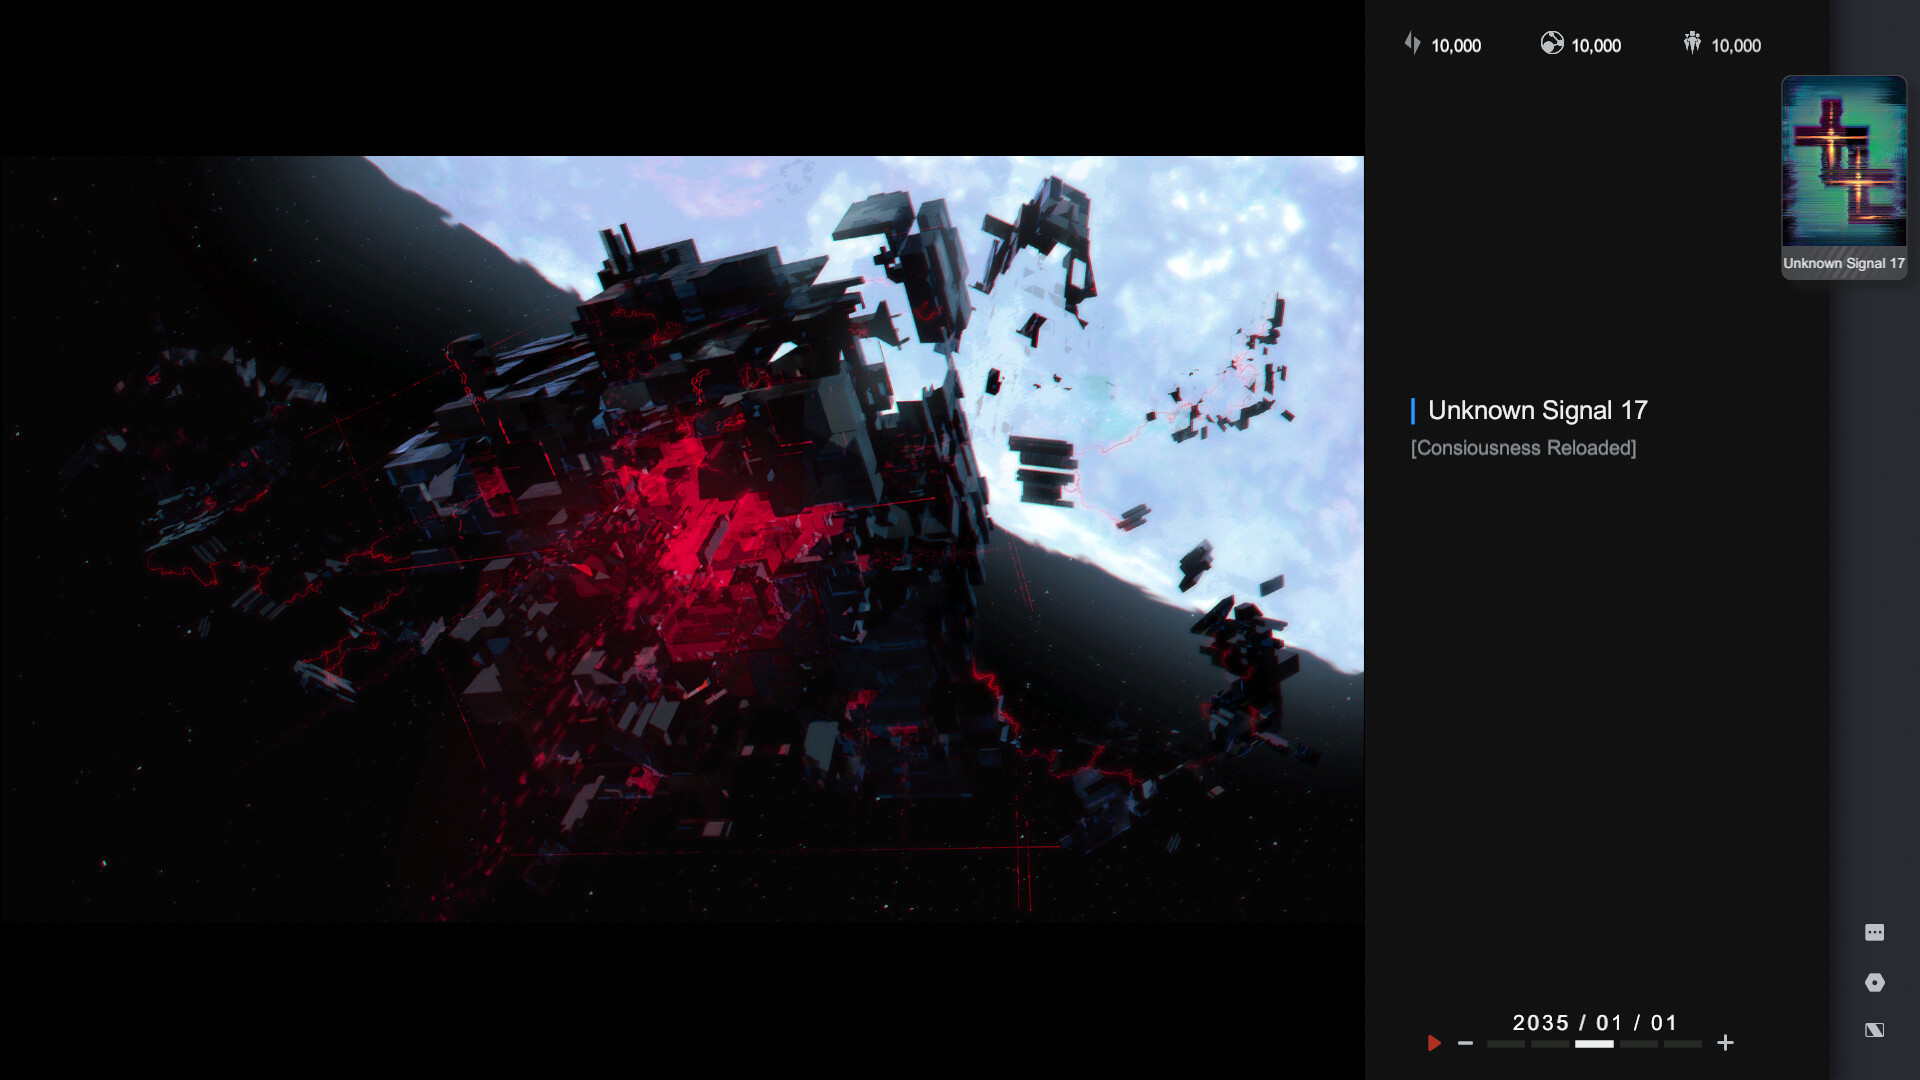Image resolution: width=1920 pixels, height=1080 pixels.
Task: Toggle the highlighted middle speed segment
Action: pyautogui.click(x=1594, y=1043)
